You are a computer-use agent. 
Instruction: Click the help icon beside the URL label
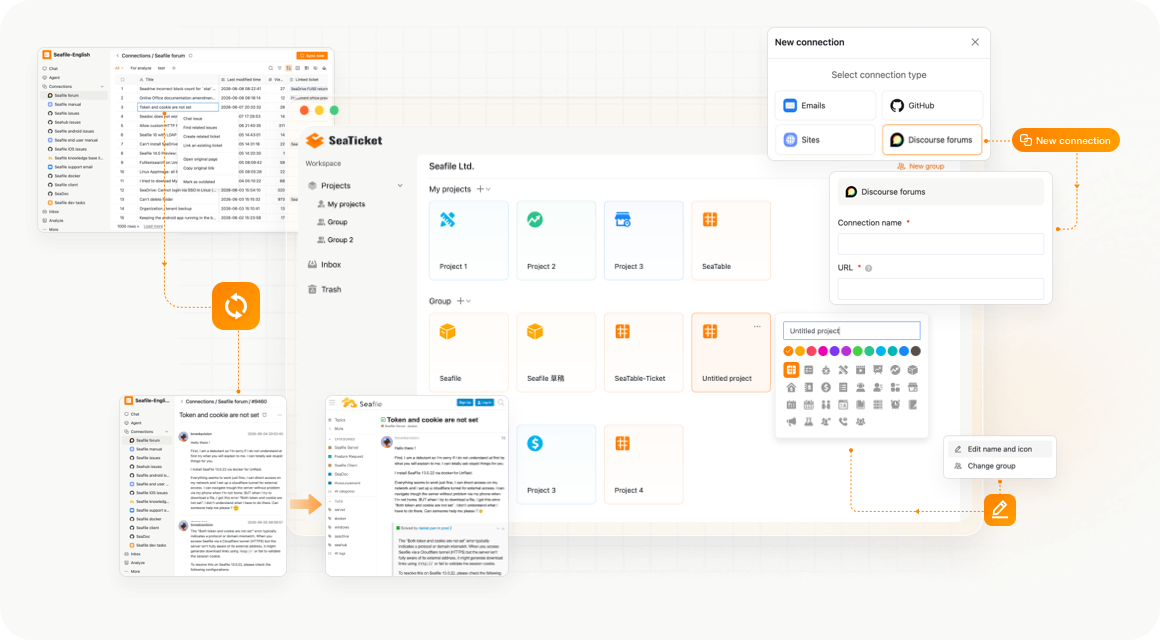[869, 268]
